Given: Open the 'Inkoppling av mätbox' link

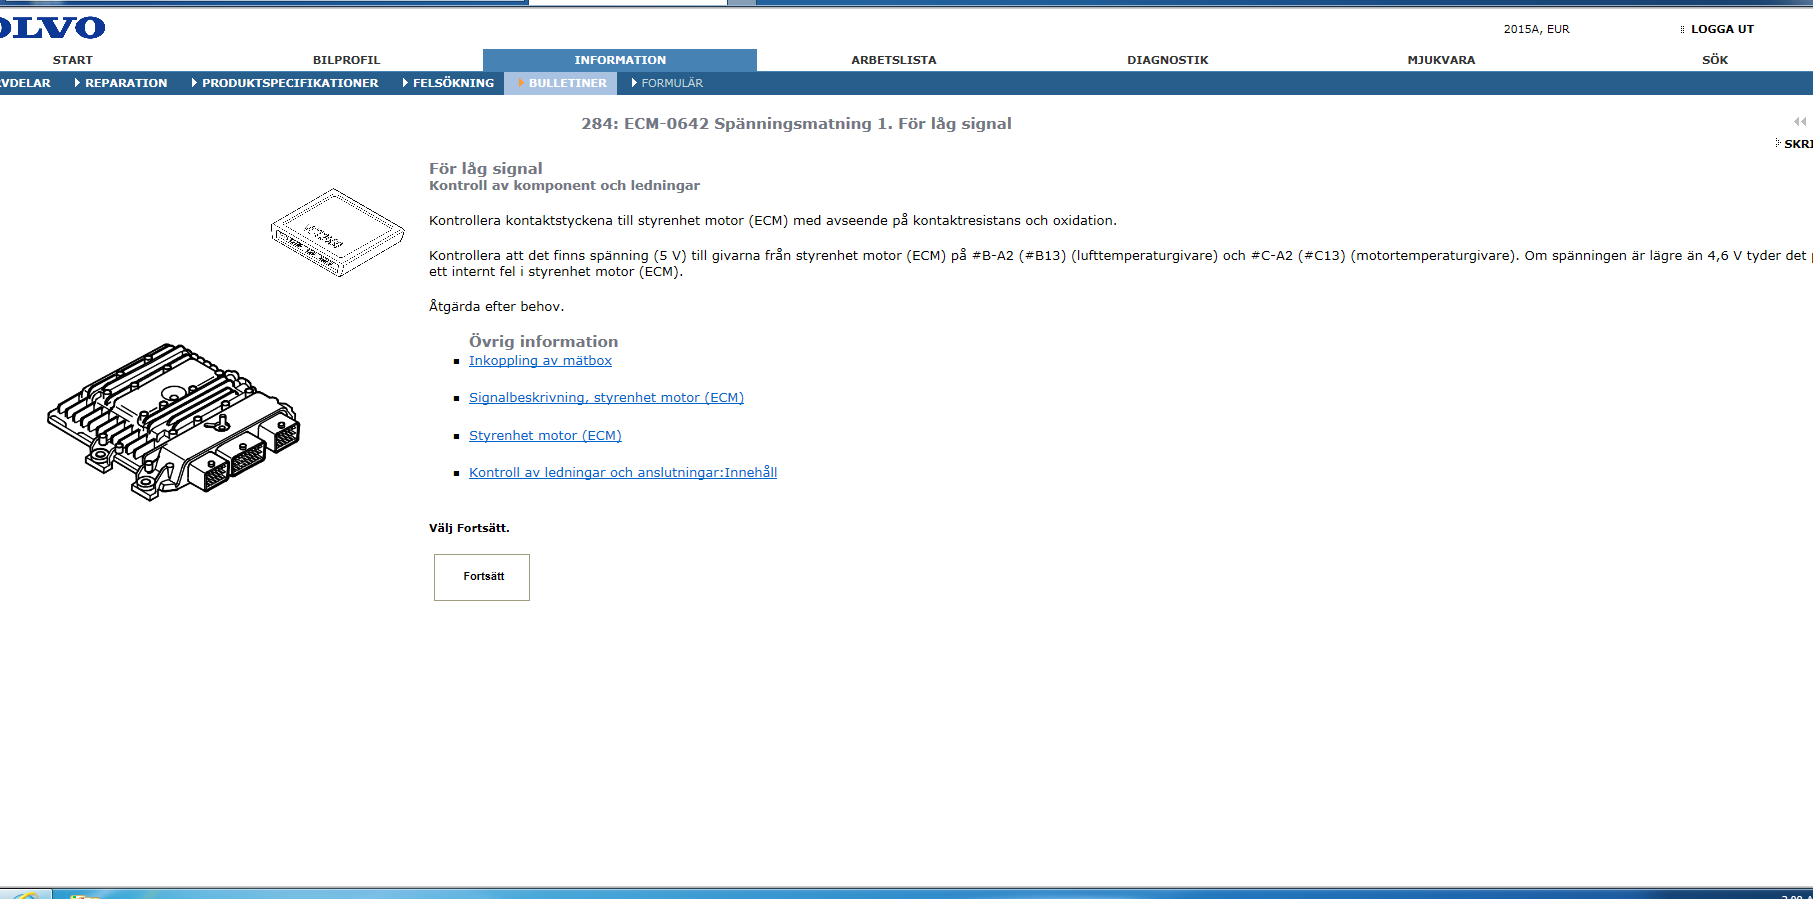Looking at the screenshot, I should point(540,361).
